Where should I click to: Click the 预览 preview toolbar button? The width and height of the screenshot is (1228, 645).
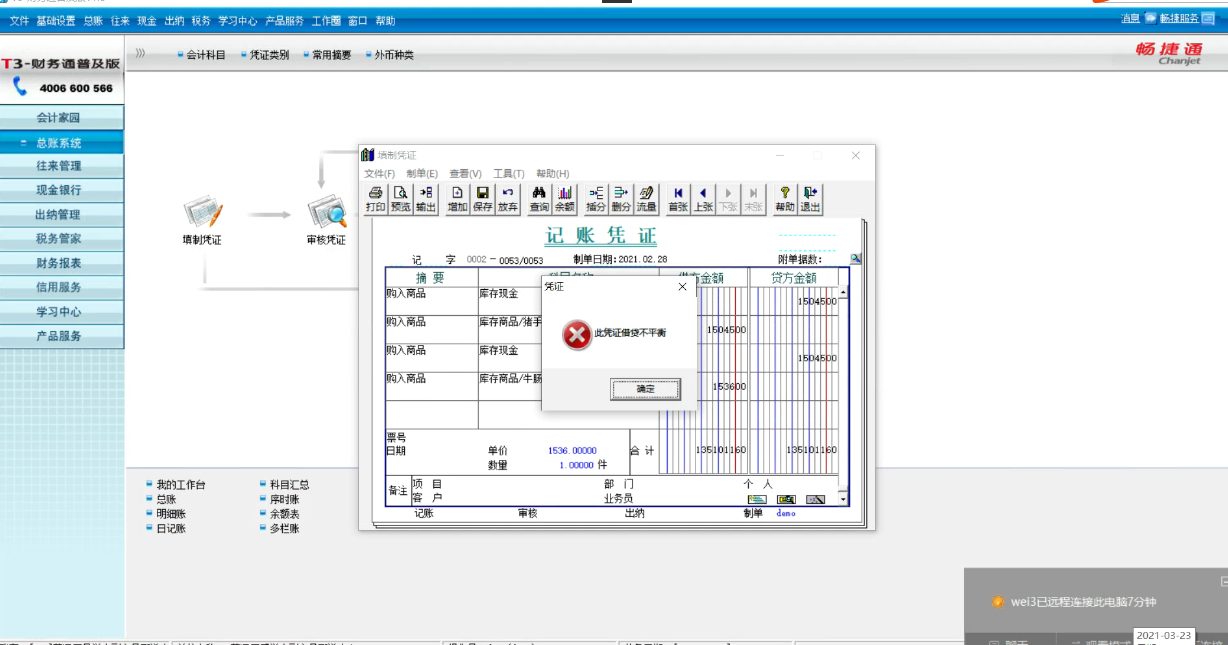pyautogui.click(x=401, y=199)
